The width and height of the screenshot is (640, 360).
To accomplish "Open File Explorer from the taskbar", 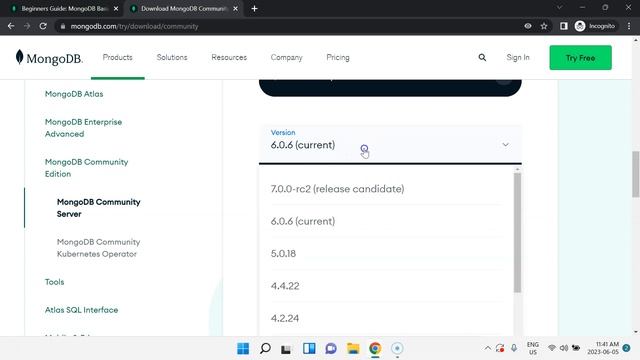I will click(353, 348).
